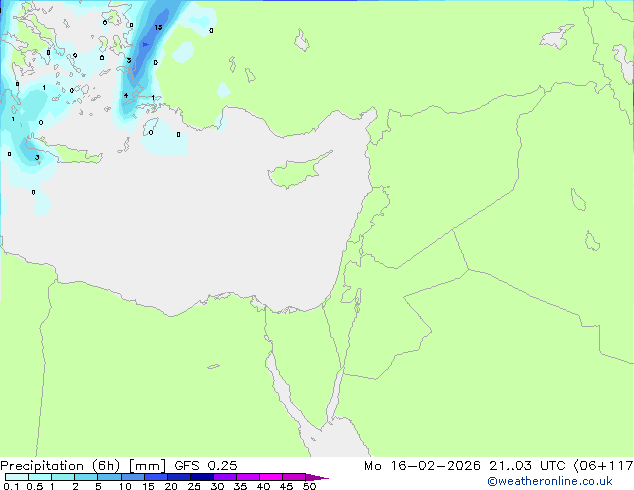Viewport: 634px width, 490px height.
Task: Click the '(06+117' forecast run text
Action: pos(603,466)
